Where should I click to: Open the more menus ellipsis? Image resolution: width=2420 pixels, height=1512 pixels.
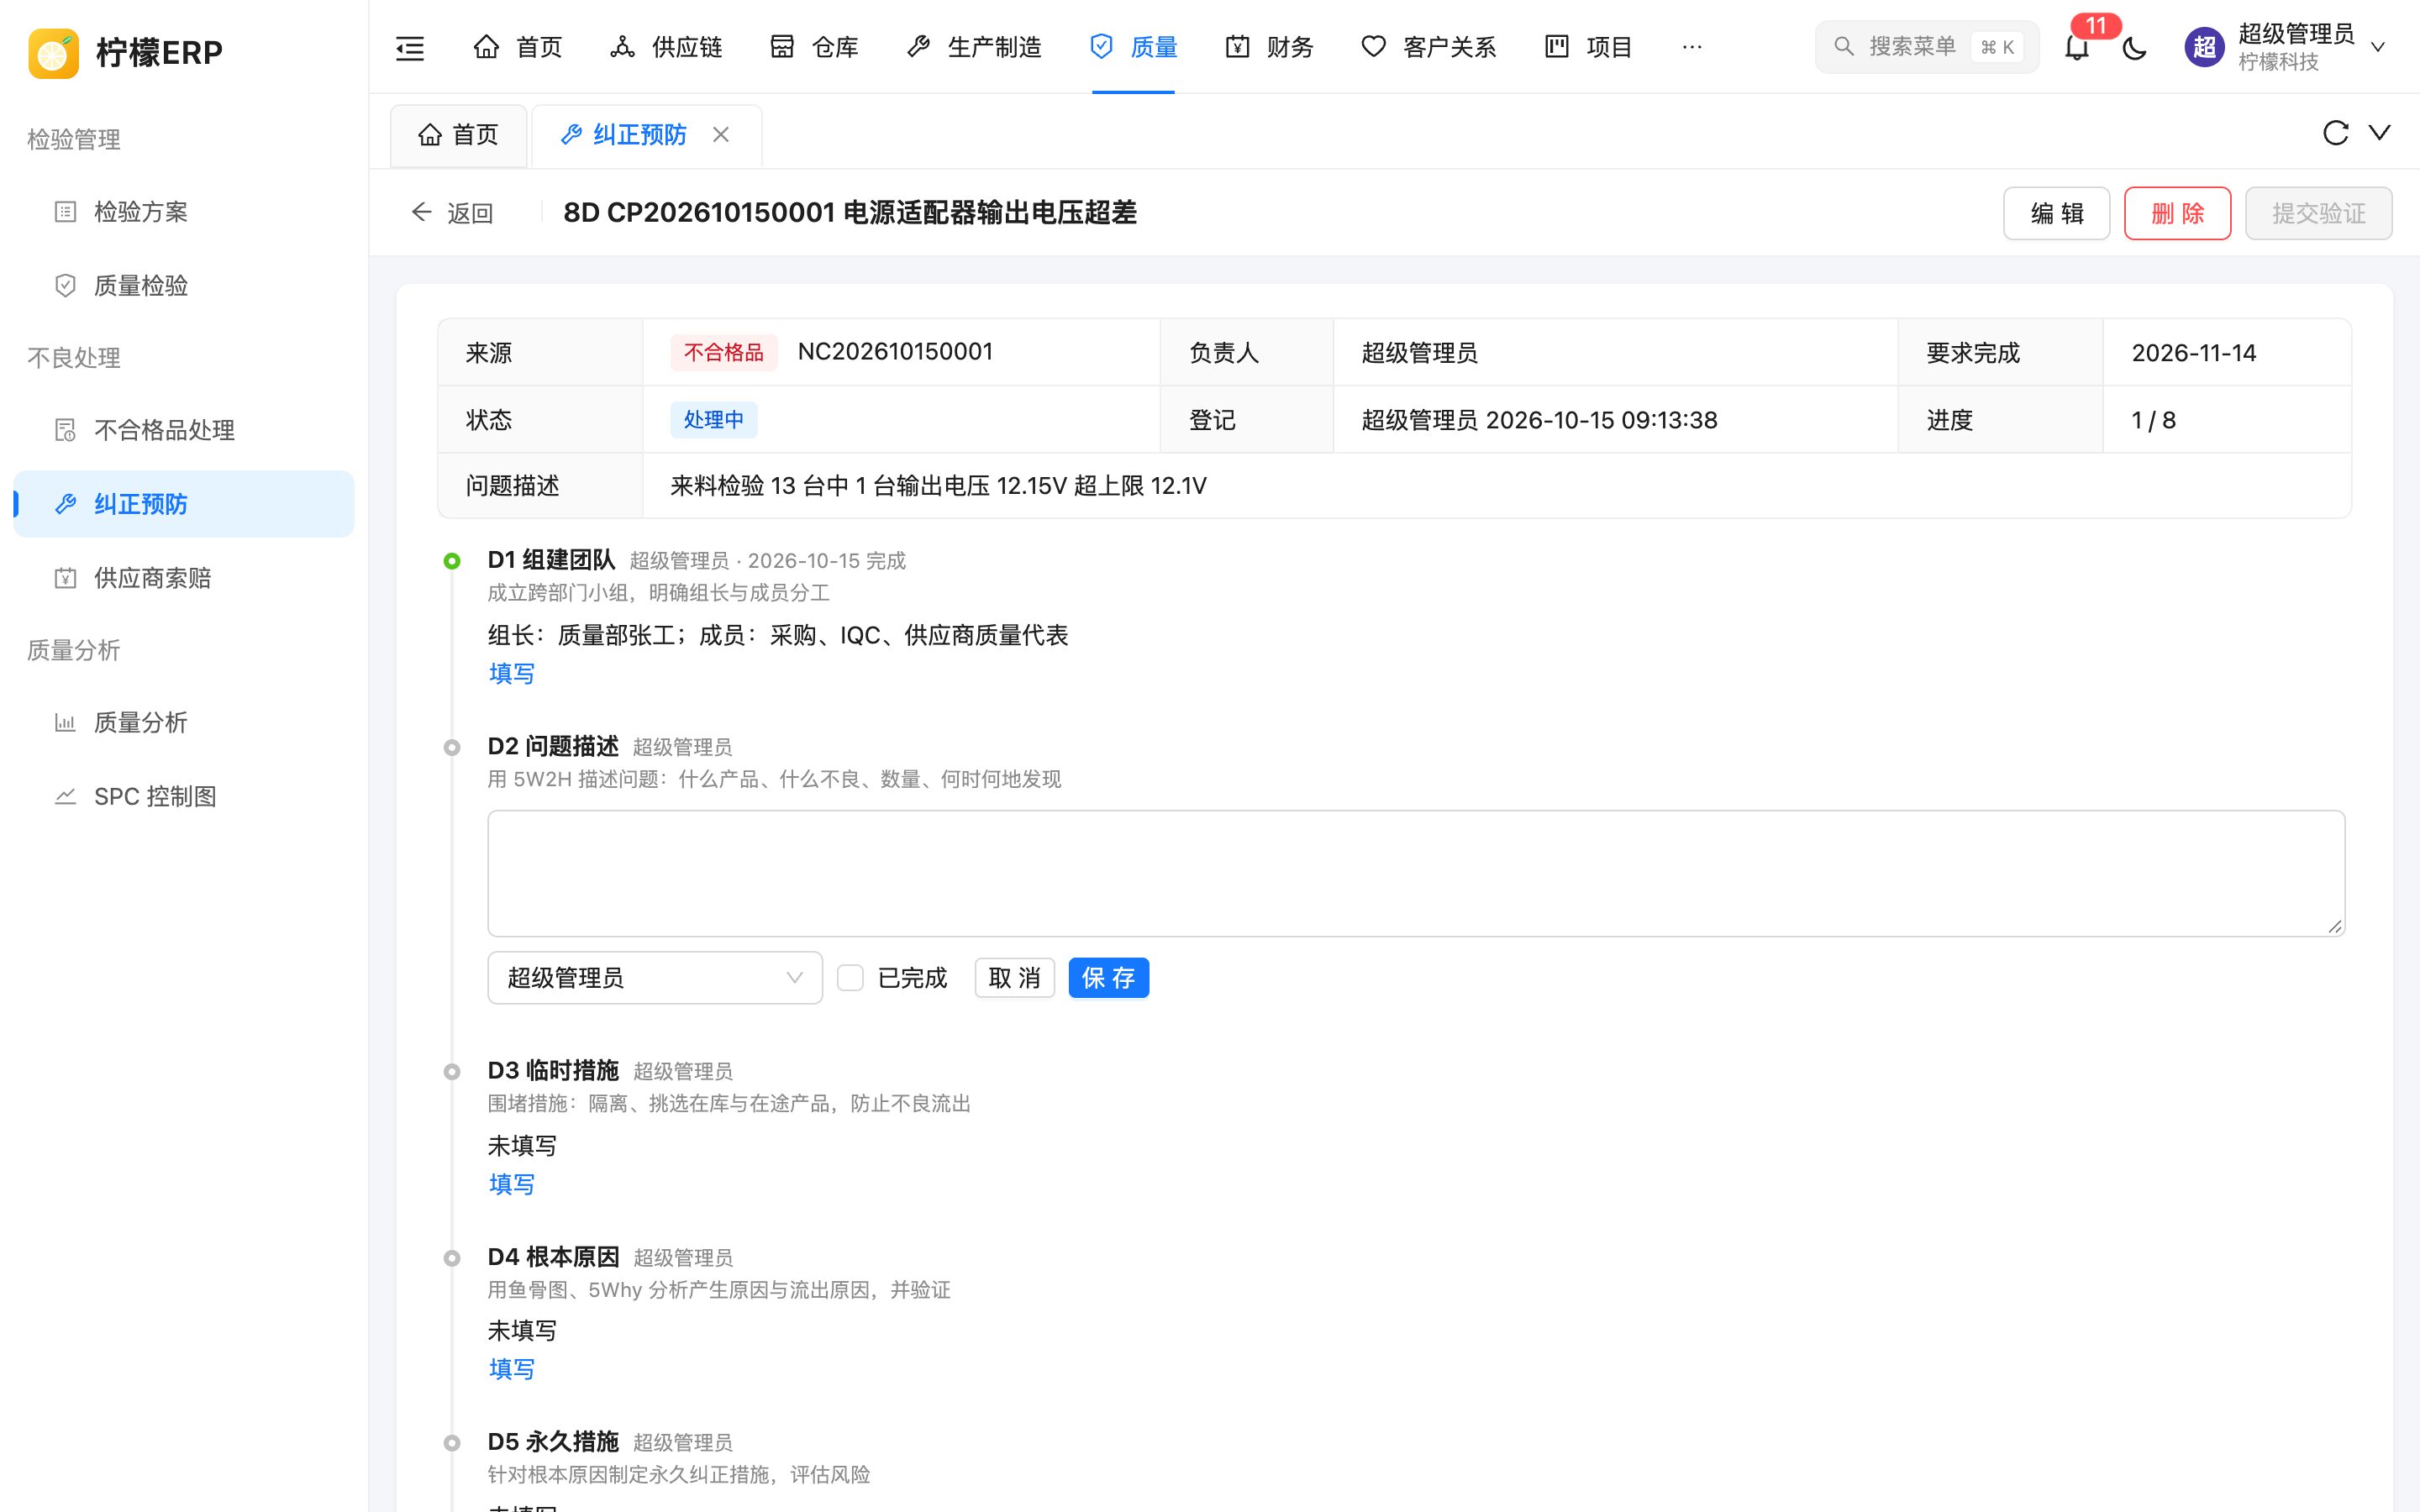(1692, 47)
